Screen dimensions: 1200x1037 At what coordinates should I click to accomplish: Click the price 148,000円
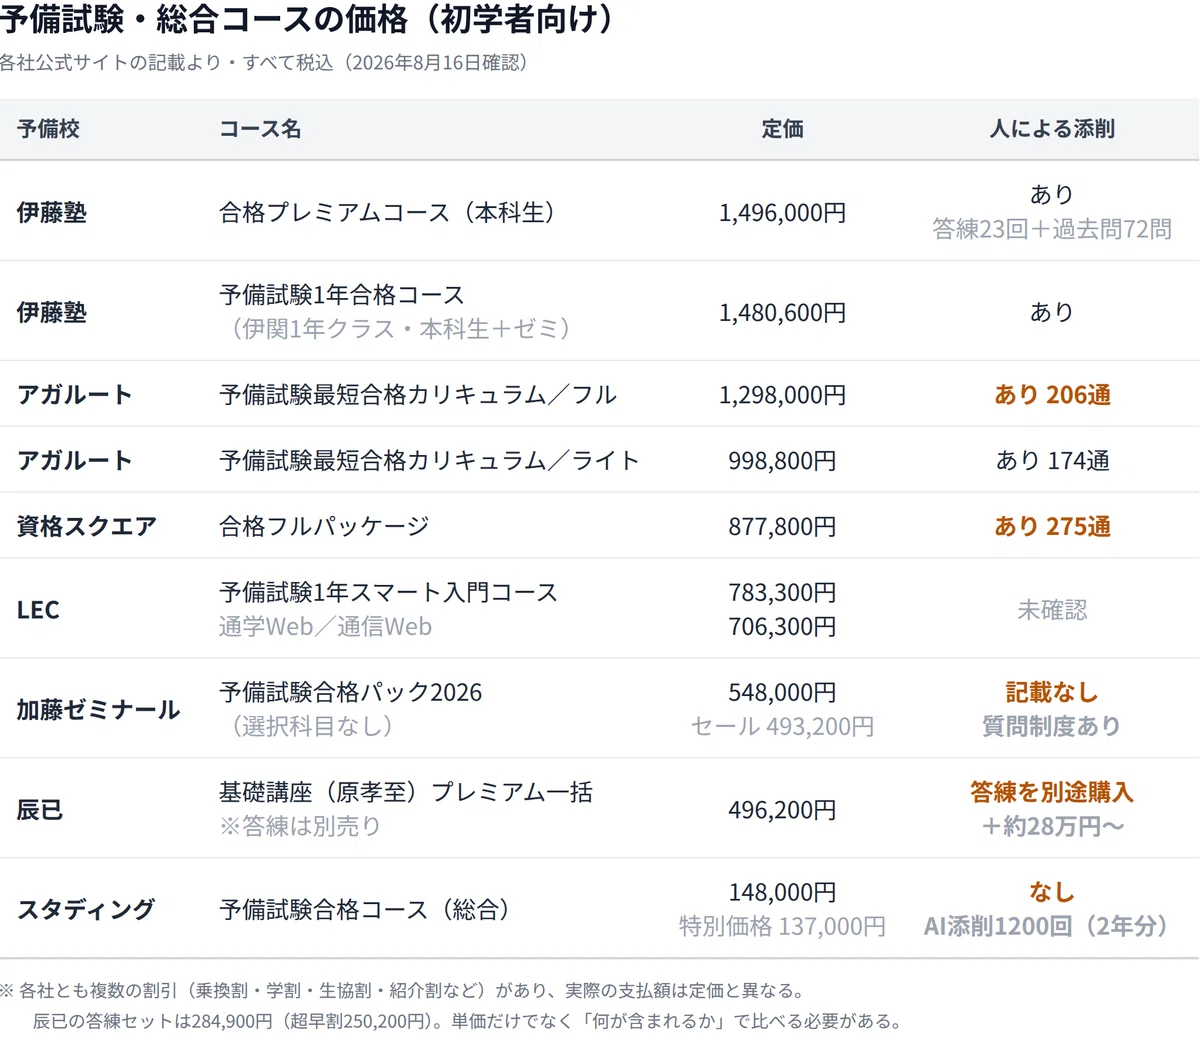pos(782,893)
